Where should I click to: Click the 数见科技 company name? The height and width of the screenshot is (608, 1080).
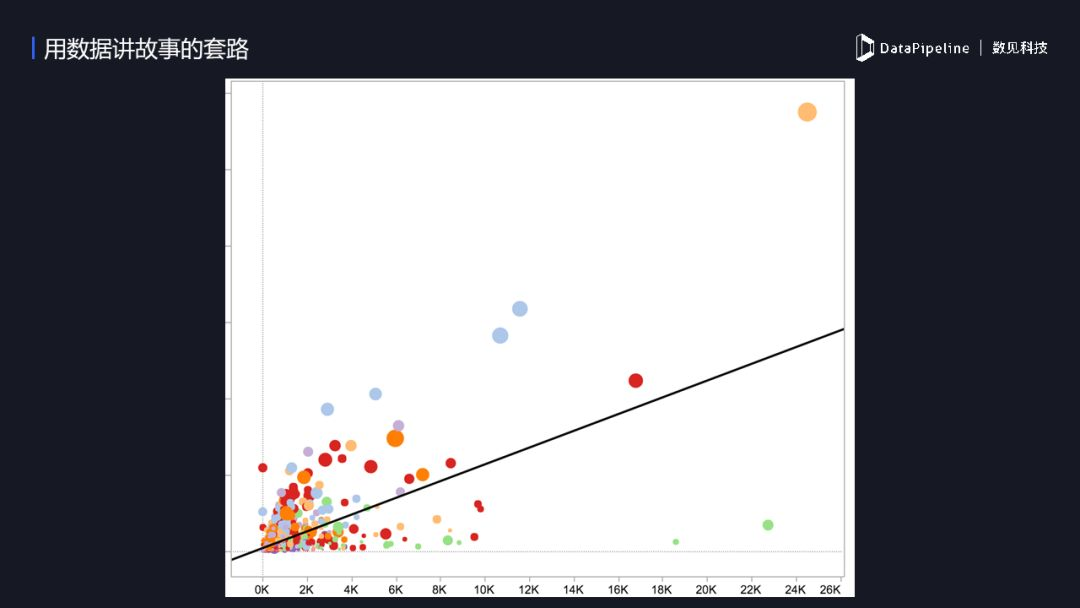[x=1019, y=48]
